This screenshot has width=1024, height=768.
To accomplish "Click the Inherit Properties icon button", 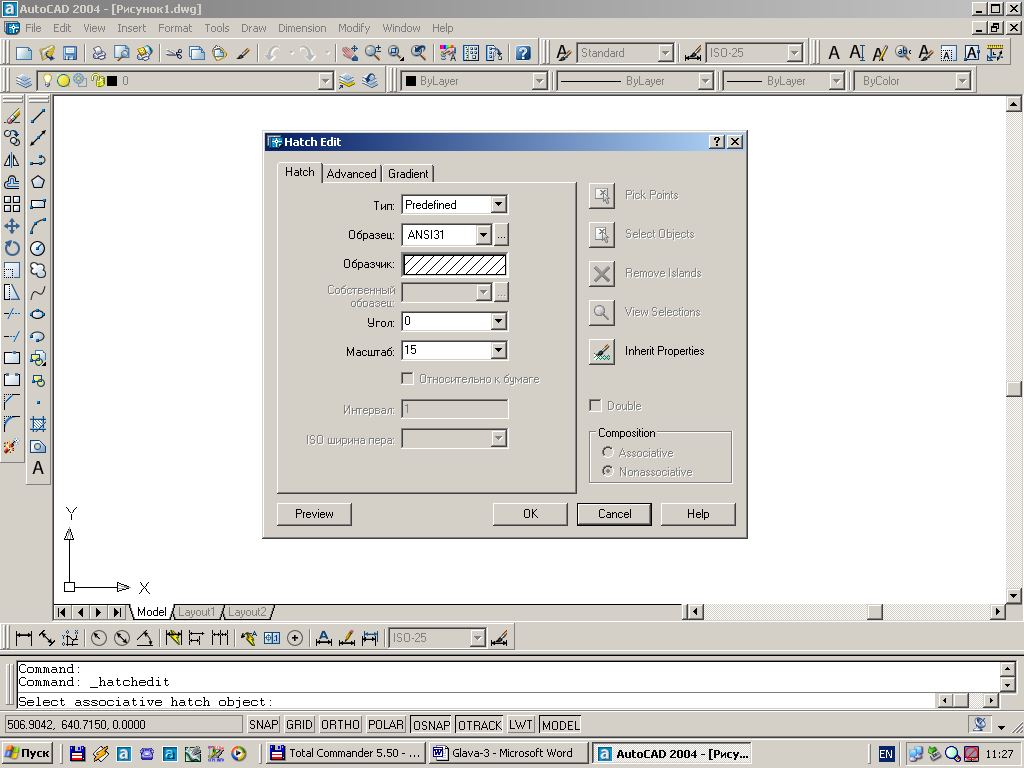I will pos(601,351).
